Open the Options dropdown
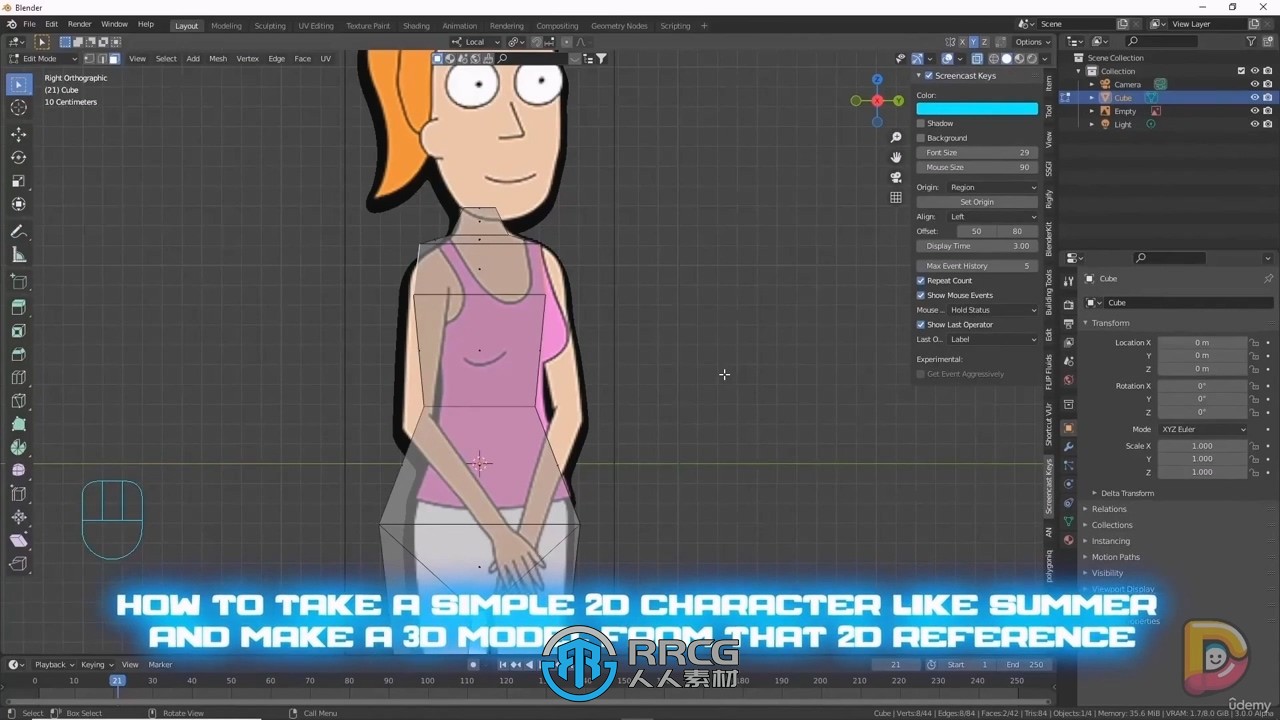The image size is (1280, 720). 1033,42
